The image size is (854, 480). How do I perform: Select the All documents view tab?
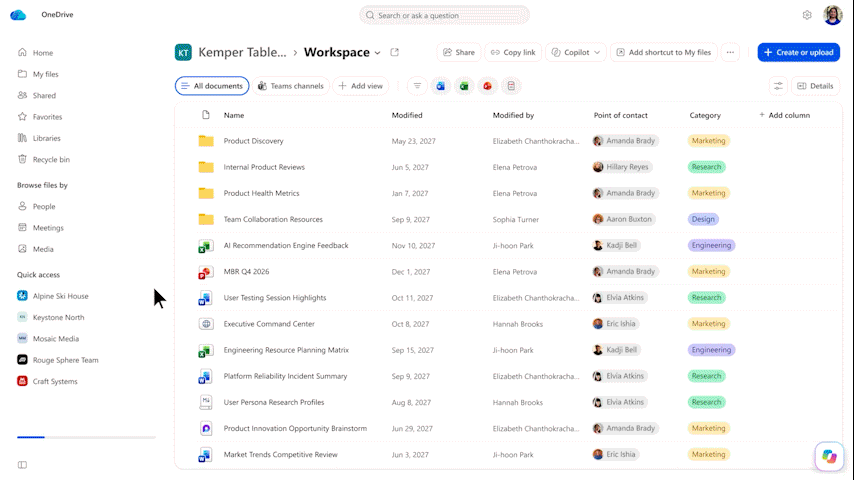tap(212, 86)
